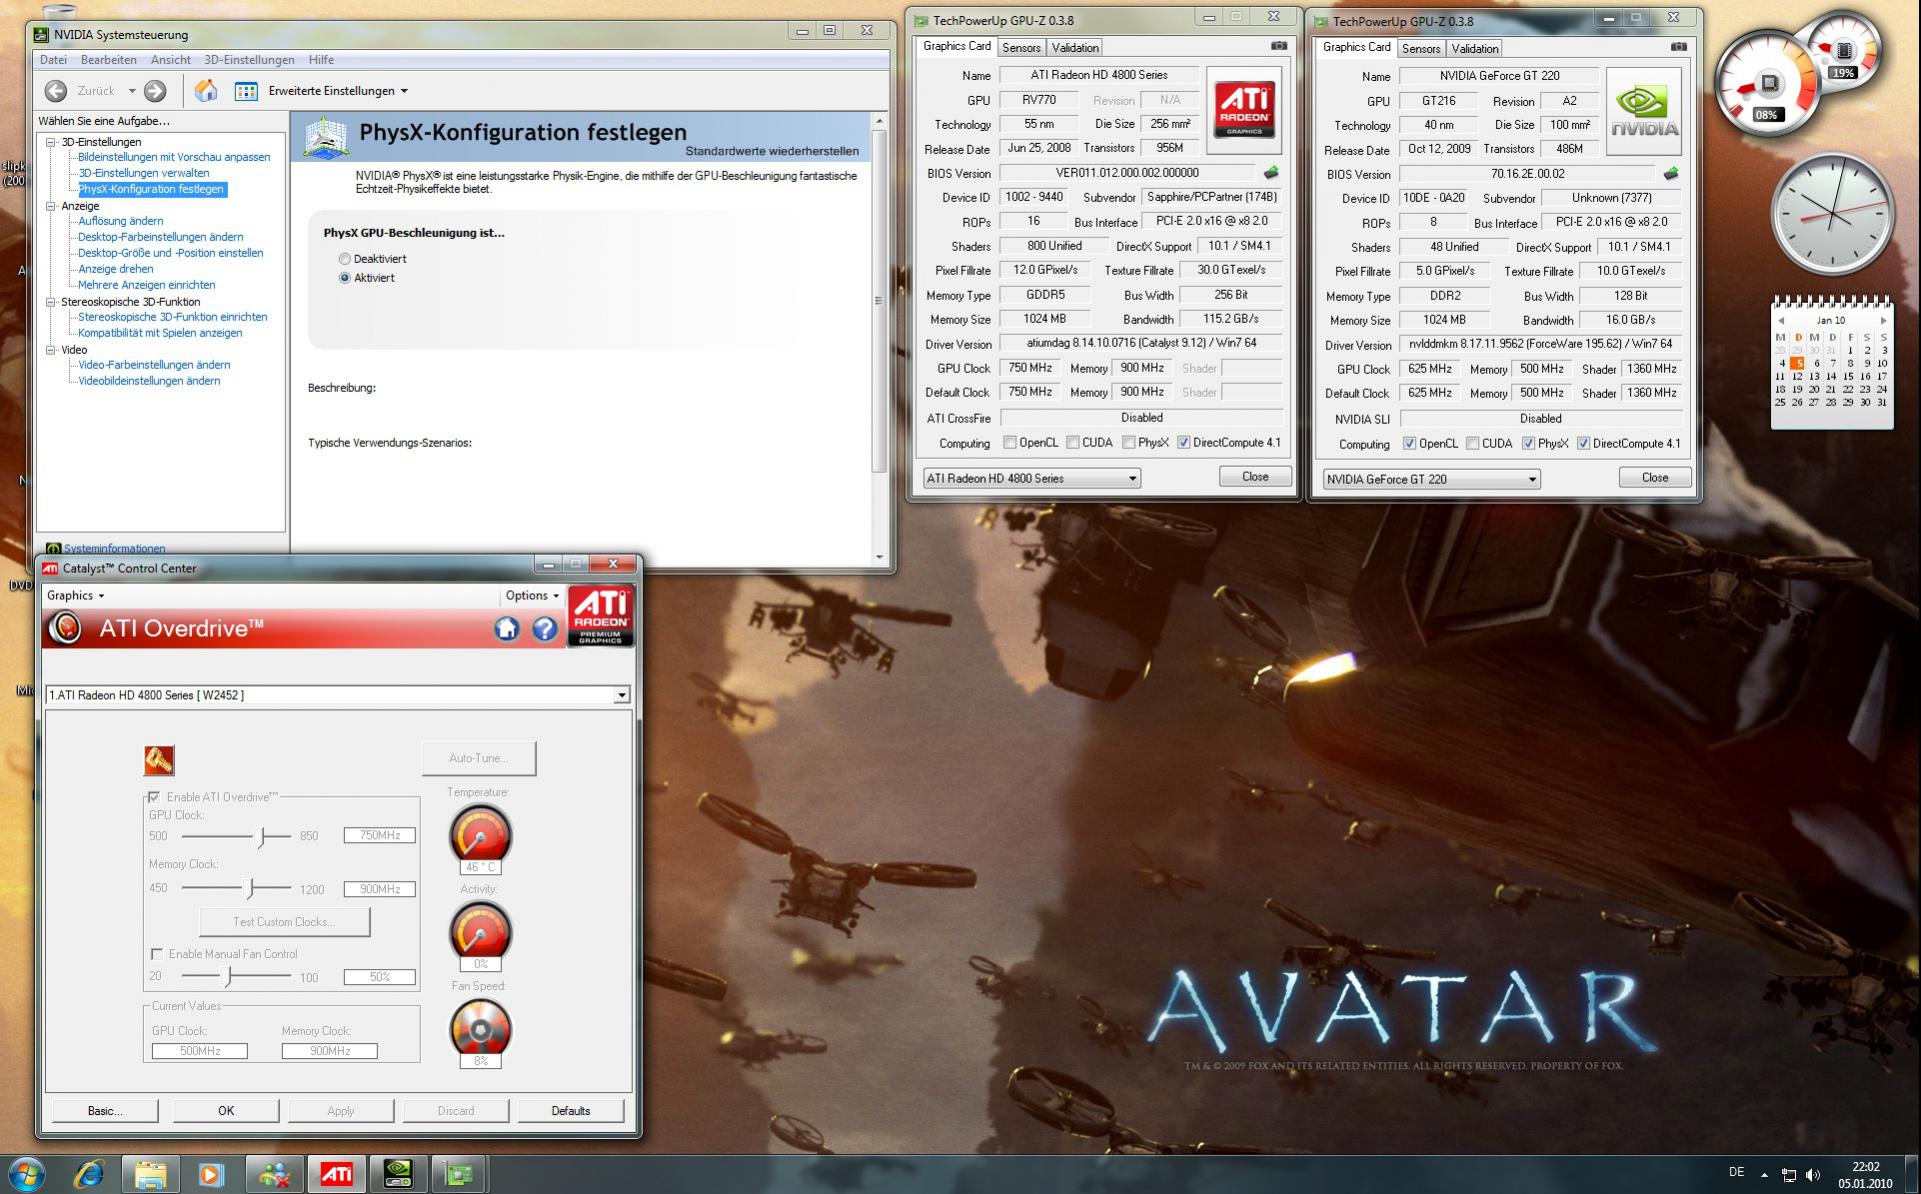
Task: Click the Defaults button in Catalyst
Action: tap(570, 1111)
